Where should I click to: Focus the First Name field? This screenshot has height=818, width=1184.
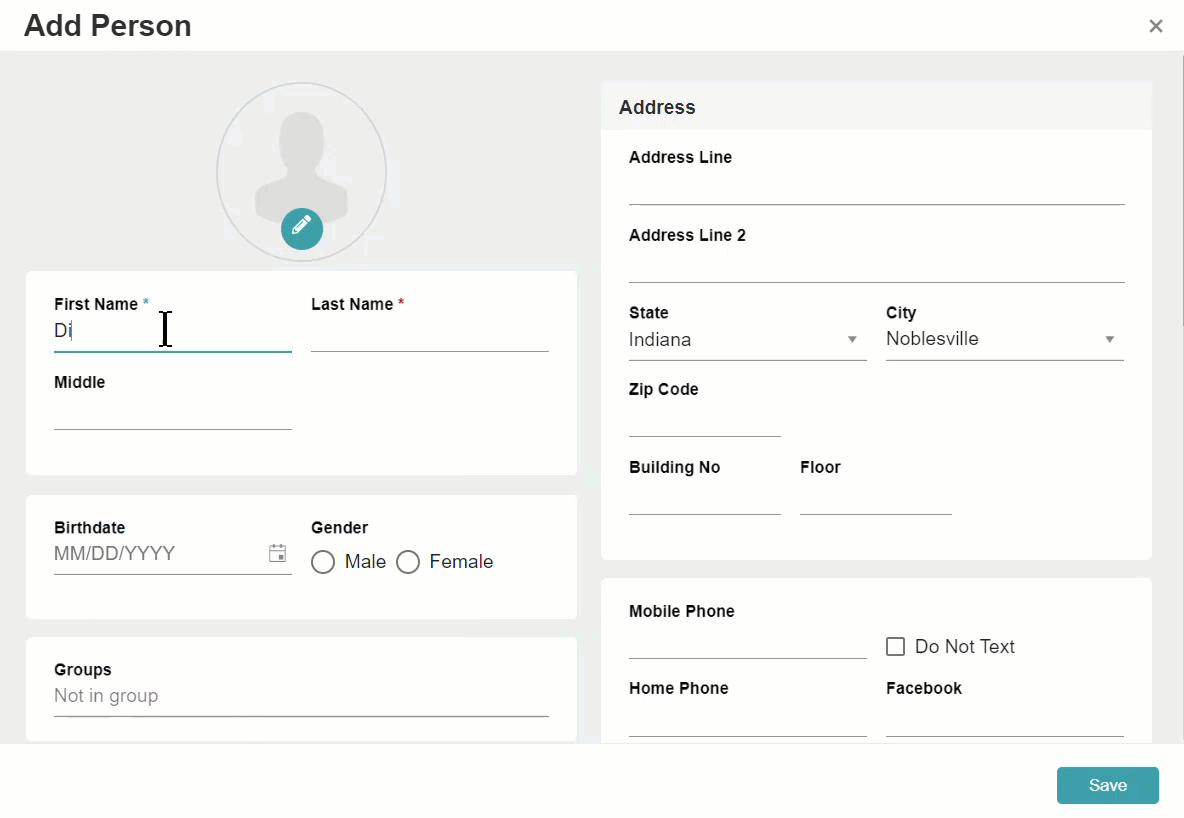(173, 332)
